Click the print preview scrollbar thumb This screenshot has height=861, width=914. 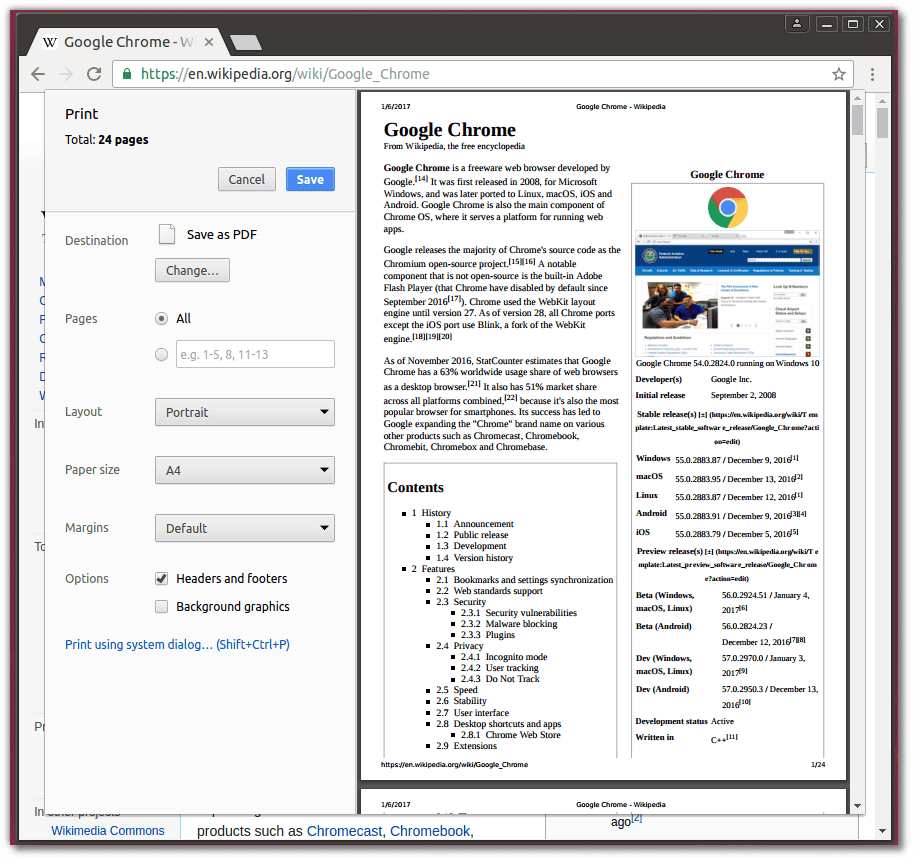pos(857,119)
